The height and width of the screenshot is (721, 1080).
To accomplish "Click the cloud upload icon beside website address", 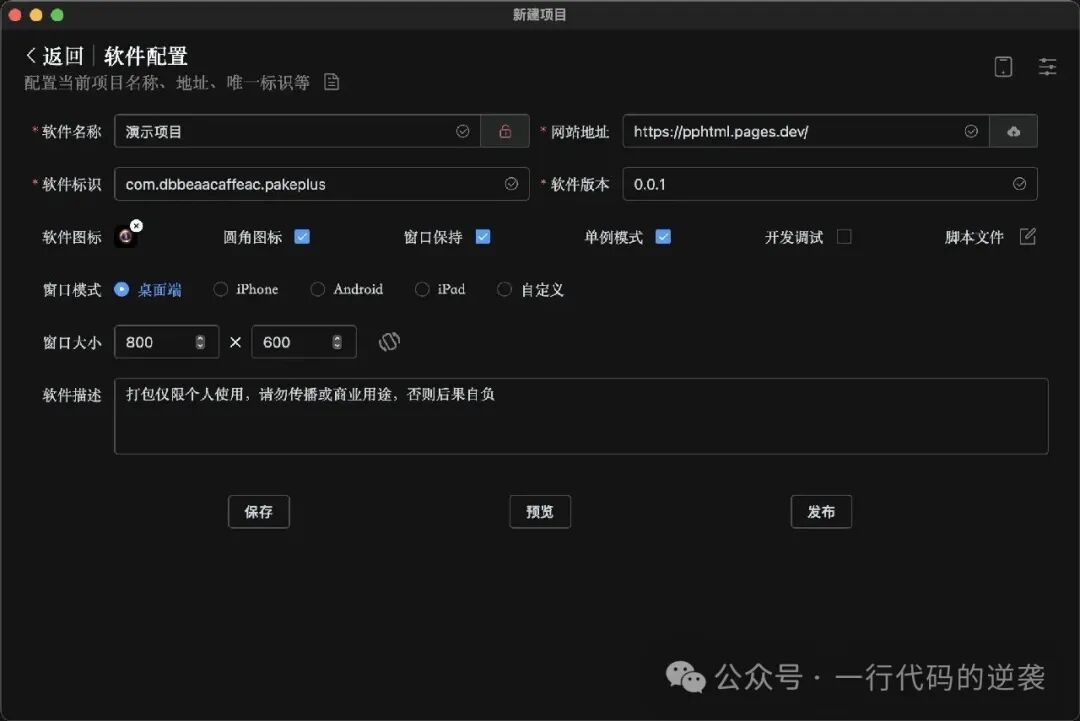I will click(x=1013, y=131).
